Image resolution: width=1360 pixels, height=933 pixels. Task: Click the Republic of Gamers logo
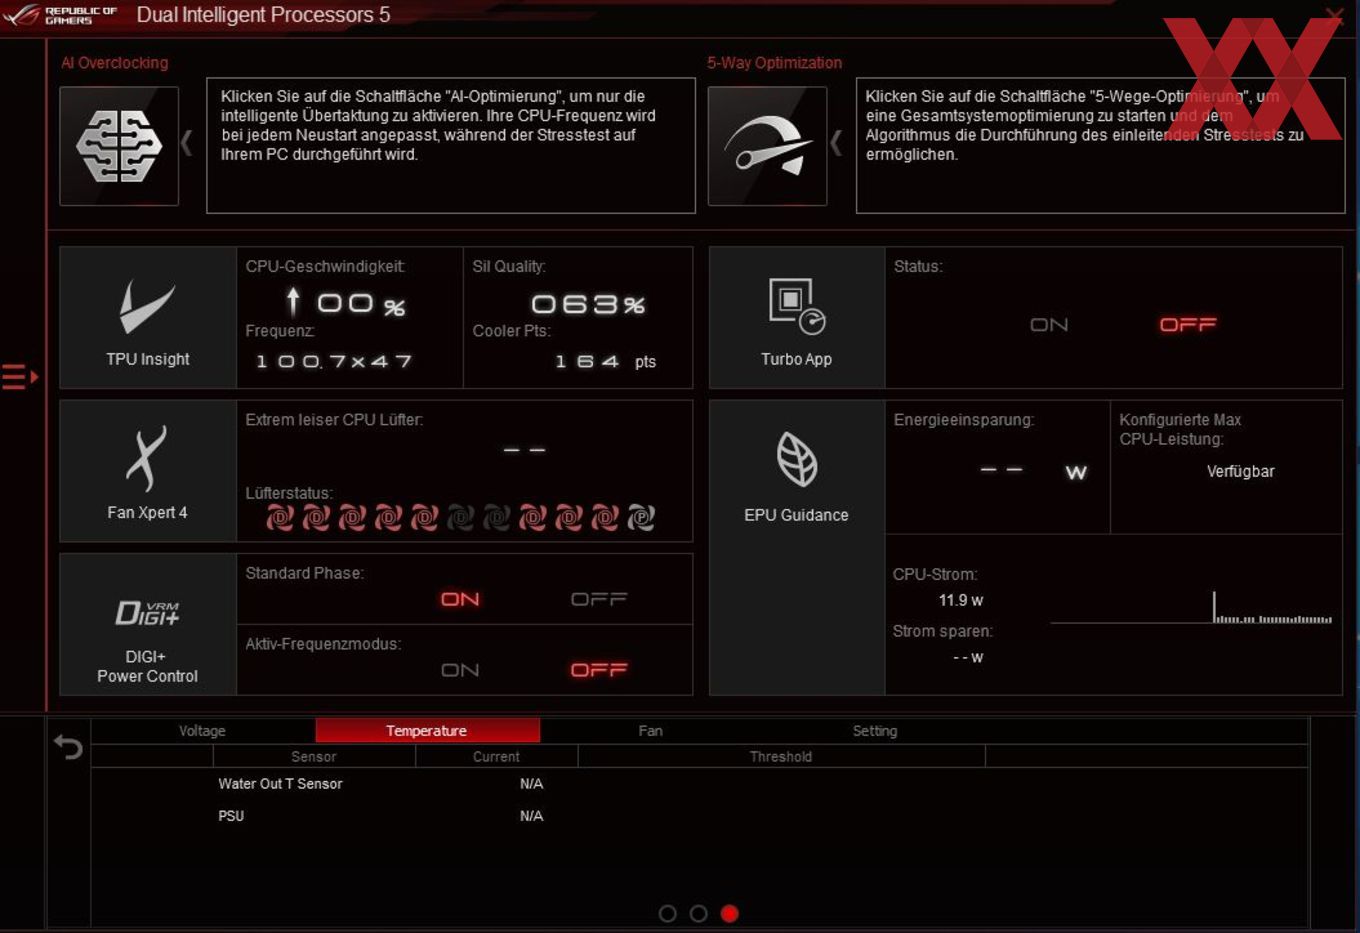click(x=60, y=15)
